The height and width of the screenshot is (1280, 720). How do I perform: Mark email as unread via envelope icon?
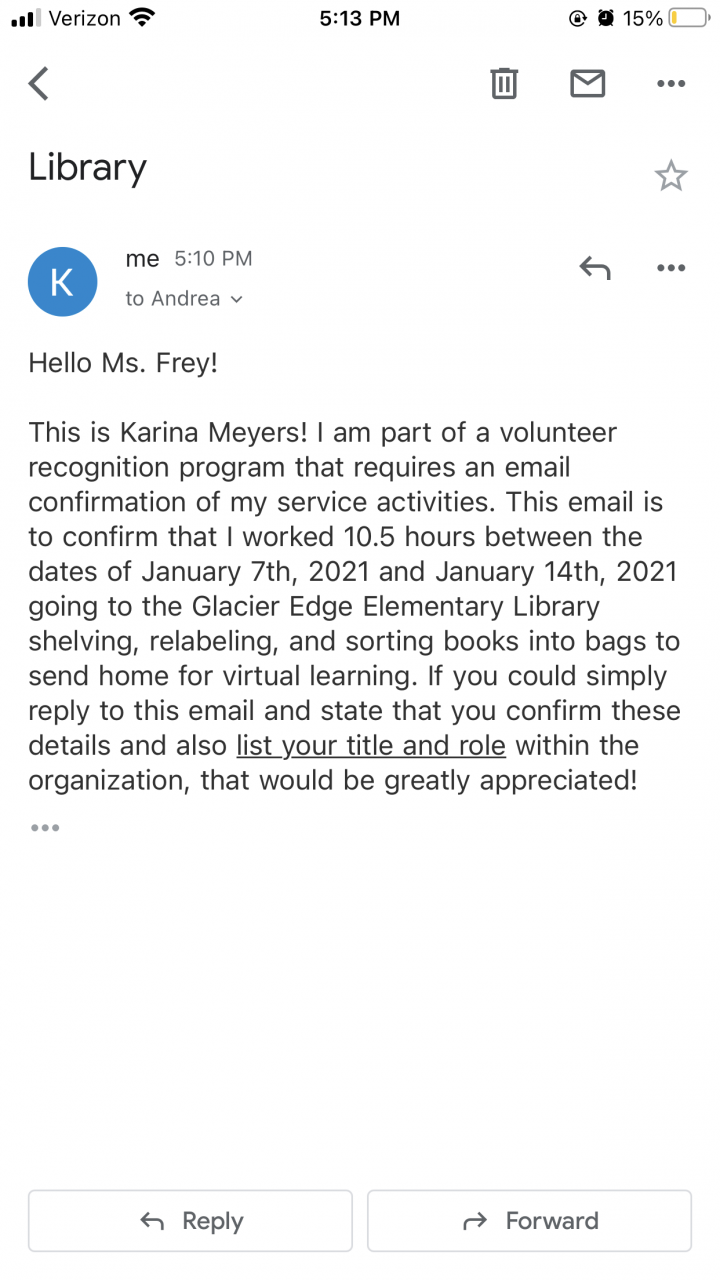(x=588, y=84)
